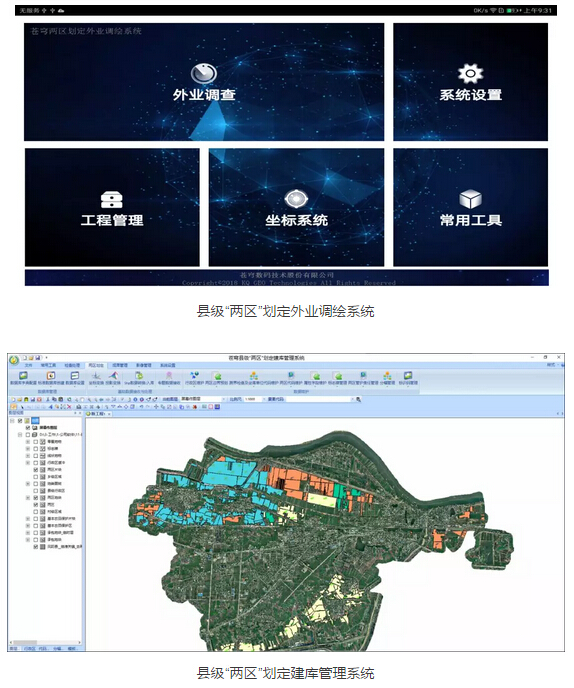
Task: Open the 坐标系统 tile
Action: tap(296, 207)
